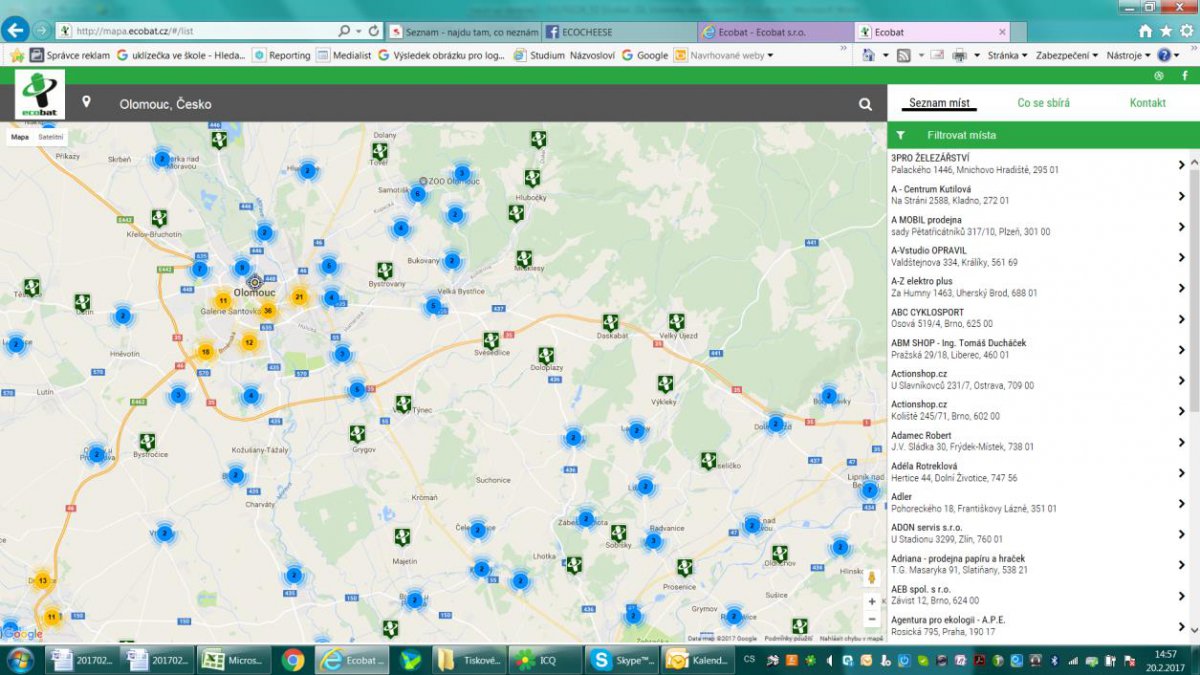This screenshot has width=1200, height=675.
Task: Expand the Filtrovat místa filter bar
Action: pos(1043,135)
